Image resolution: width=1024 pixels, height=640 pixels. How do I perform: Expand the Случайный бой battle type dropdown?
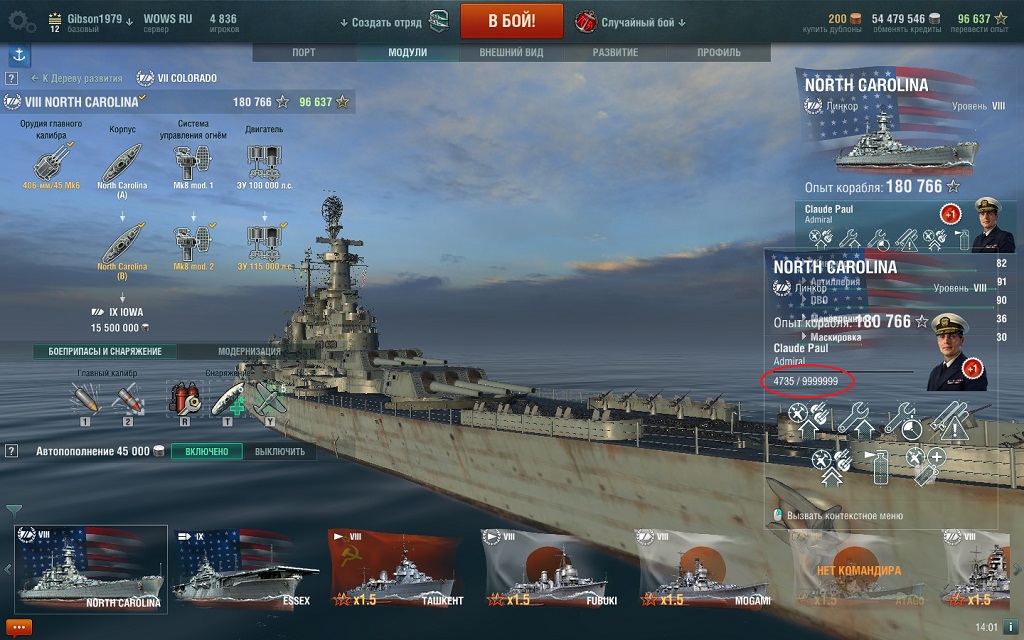631,22
